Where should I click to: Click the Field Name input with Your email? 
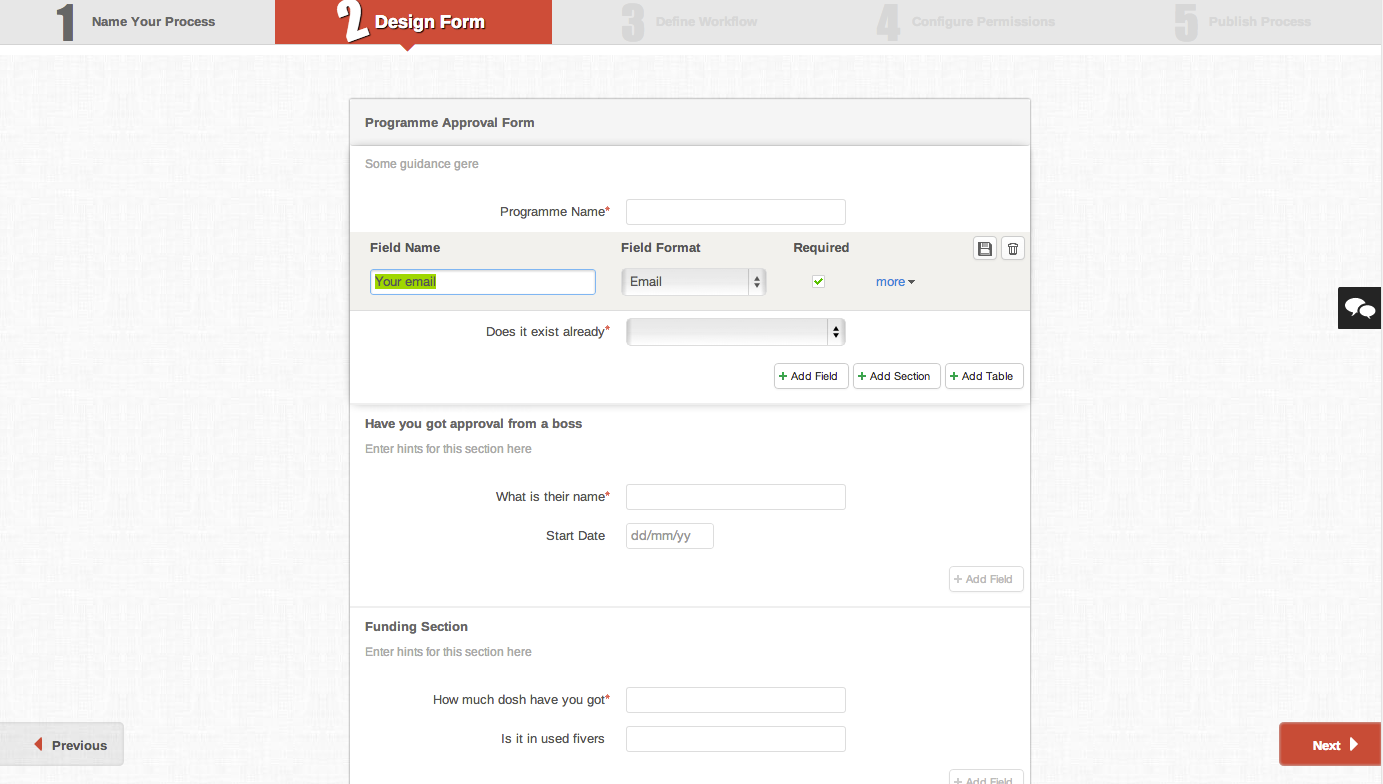[483, 282]
